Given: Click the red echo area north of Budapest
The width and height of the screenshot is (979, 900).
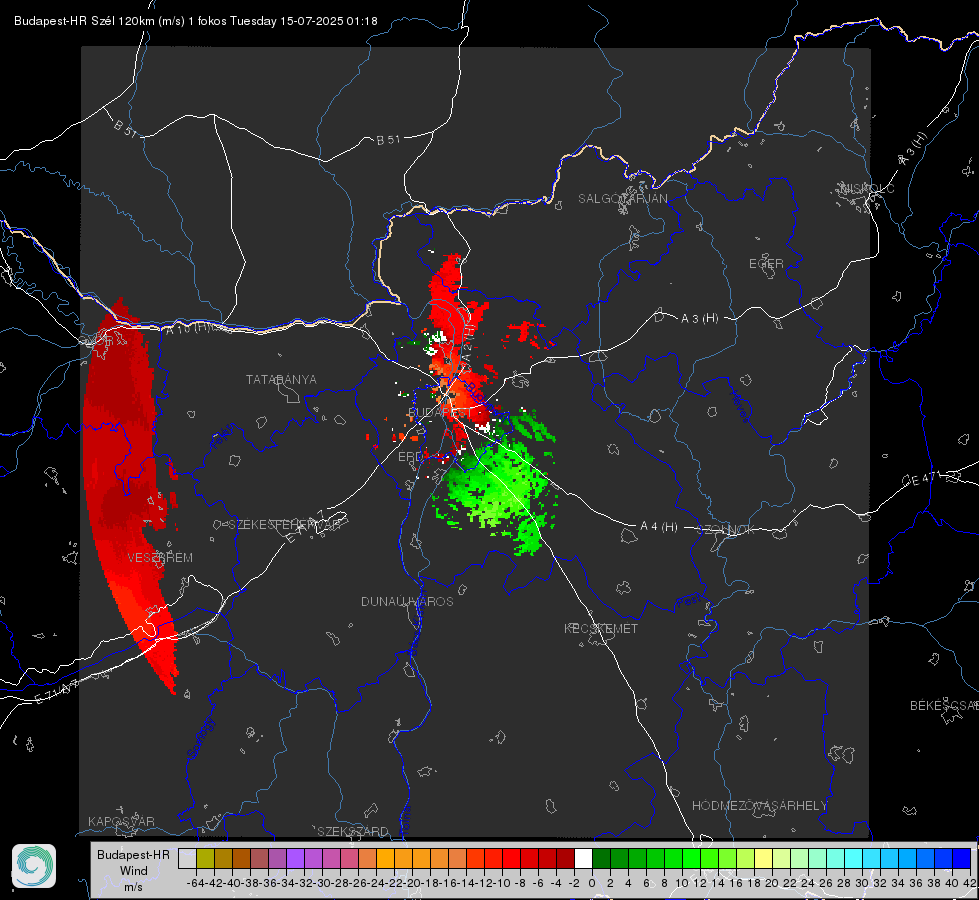Looking at the screenshot, I should tap(448, 306).
